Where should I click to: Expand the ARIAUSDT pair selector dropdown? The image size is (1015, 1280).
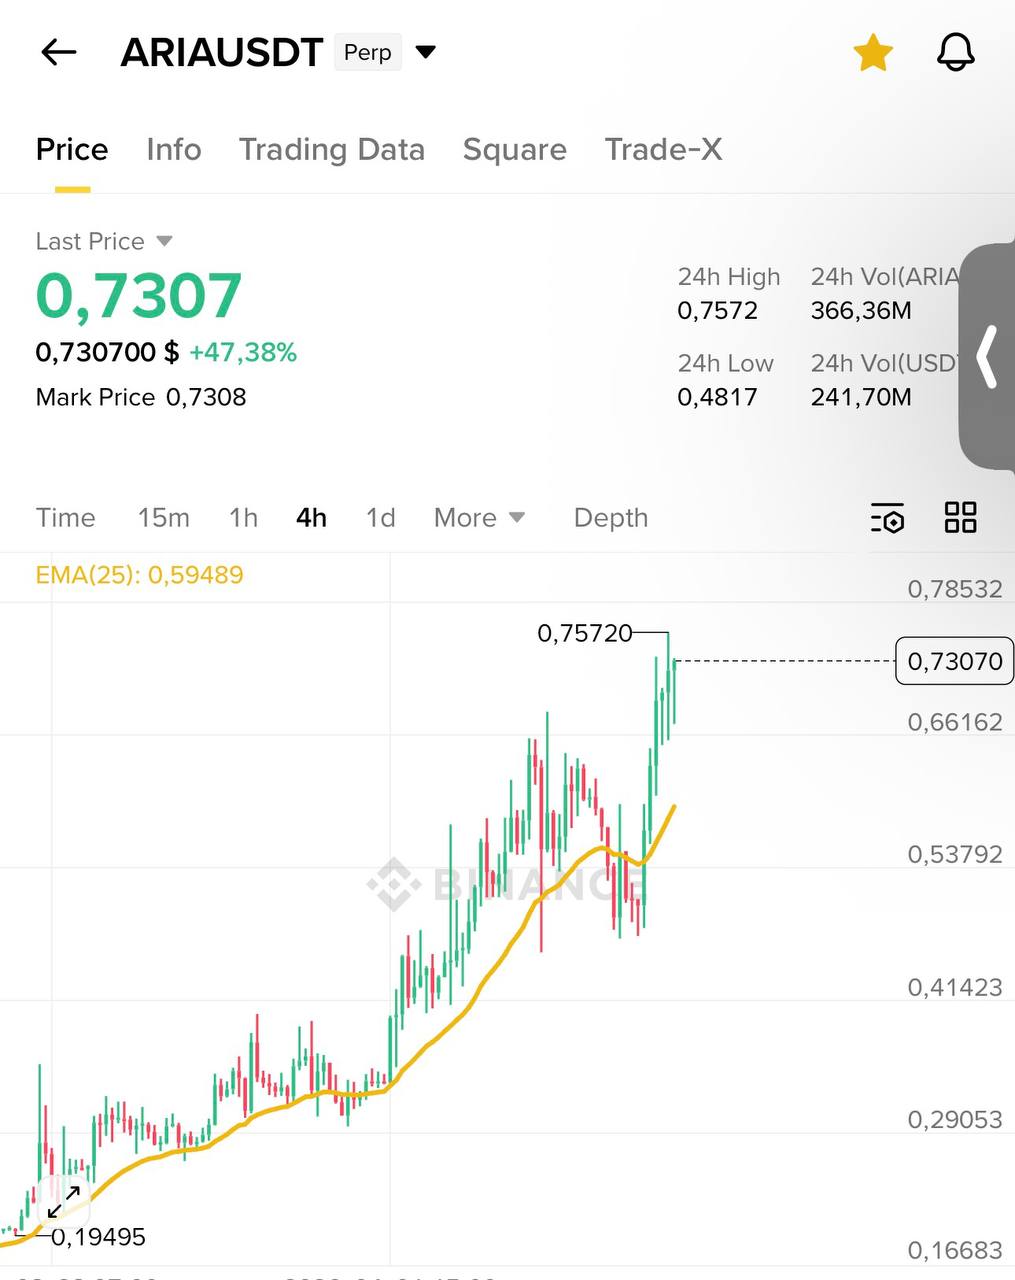[426, 52]
